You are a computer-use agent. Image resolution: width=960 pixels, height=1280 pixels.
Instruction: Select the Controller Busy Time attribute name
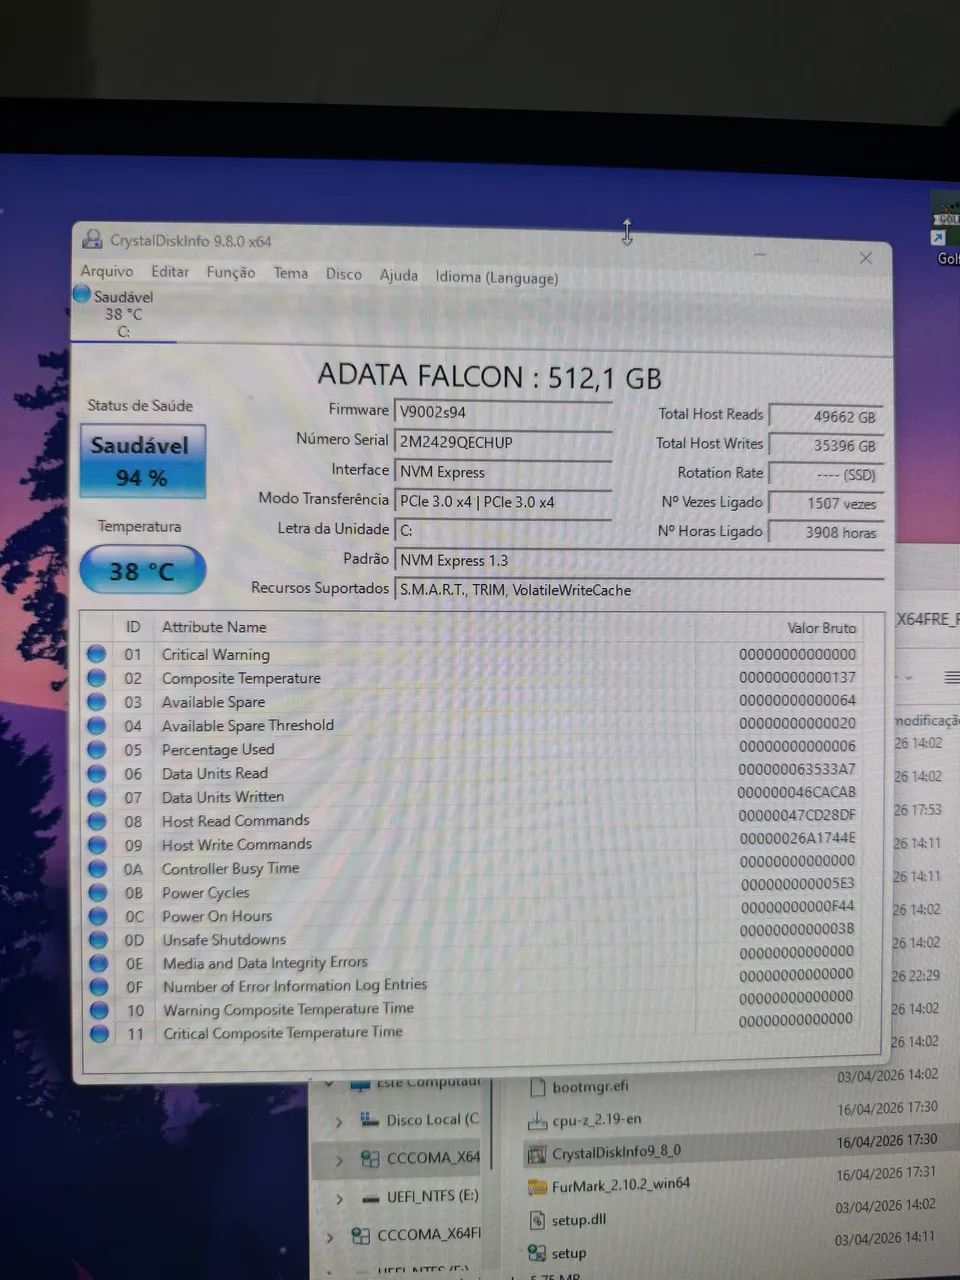231,868
